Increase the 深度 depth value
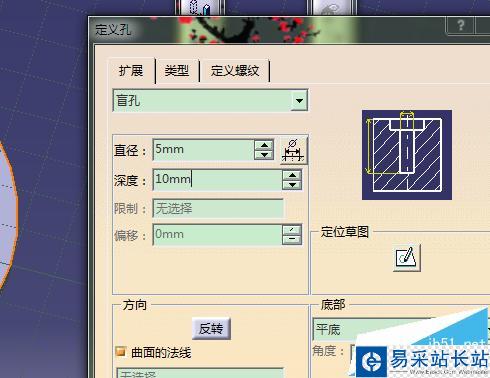The height and width of the screenshot is (378, 490). click(292, 175)
